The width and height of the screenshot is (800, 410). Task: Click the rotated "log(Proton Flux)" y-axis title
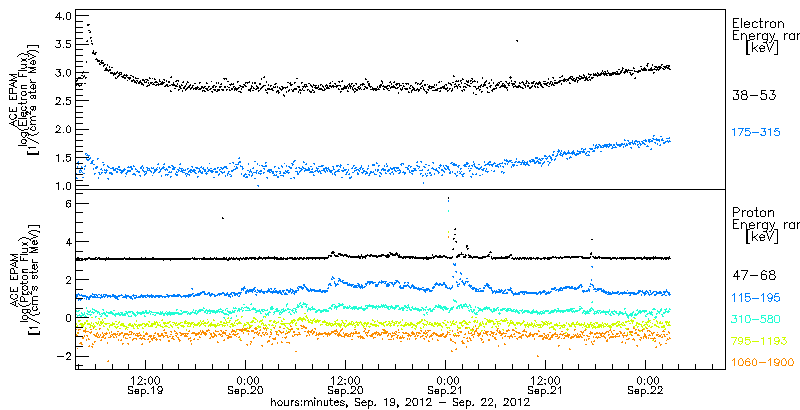click(26, 279)
